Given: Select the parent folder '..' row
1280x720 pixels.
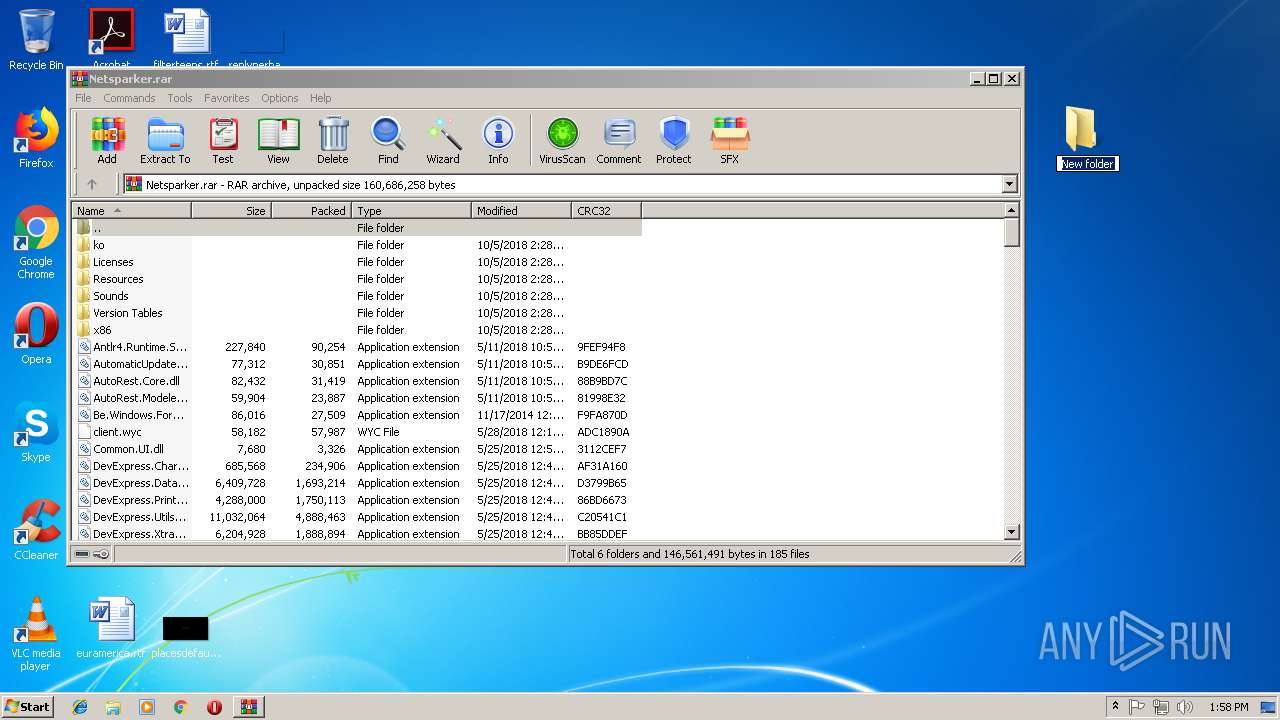Looking at the screenshot, I should [x=357, y=228].
